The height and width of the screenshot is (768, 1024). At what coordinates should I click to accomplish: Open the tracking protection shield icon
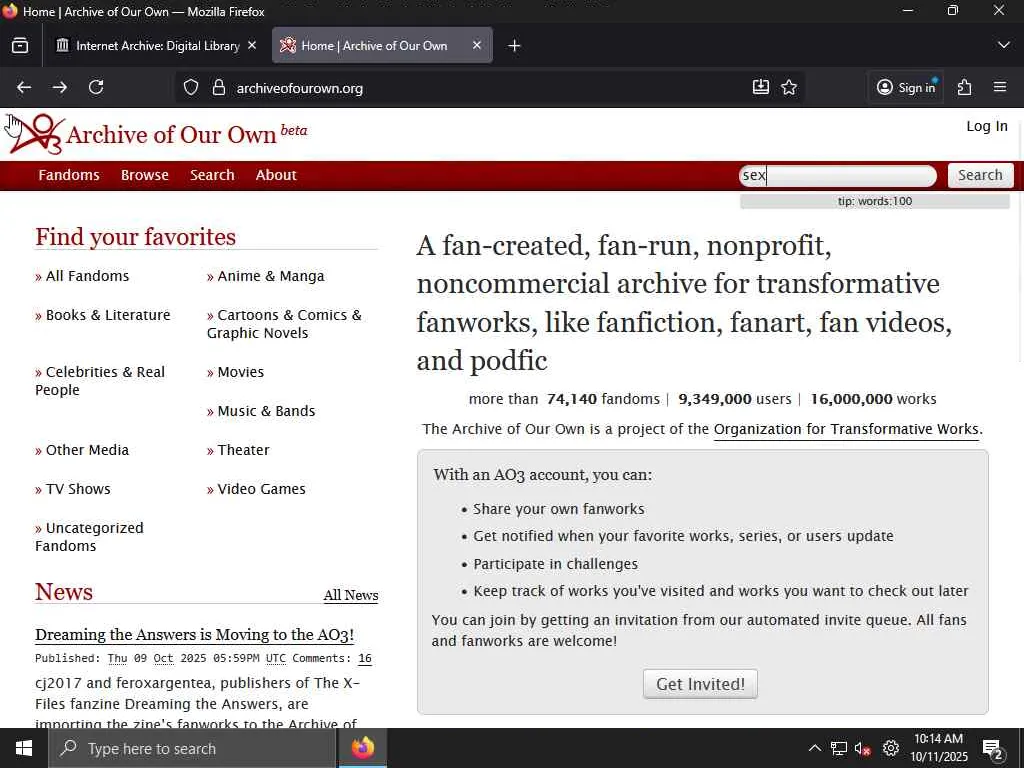(191, 88)
